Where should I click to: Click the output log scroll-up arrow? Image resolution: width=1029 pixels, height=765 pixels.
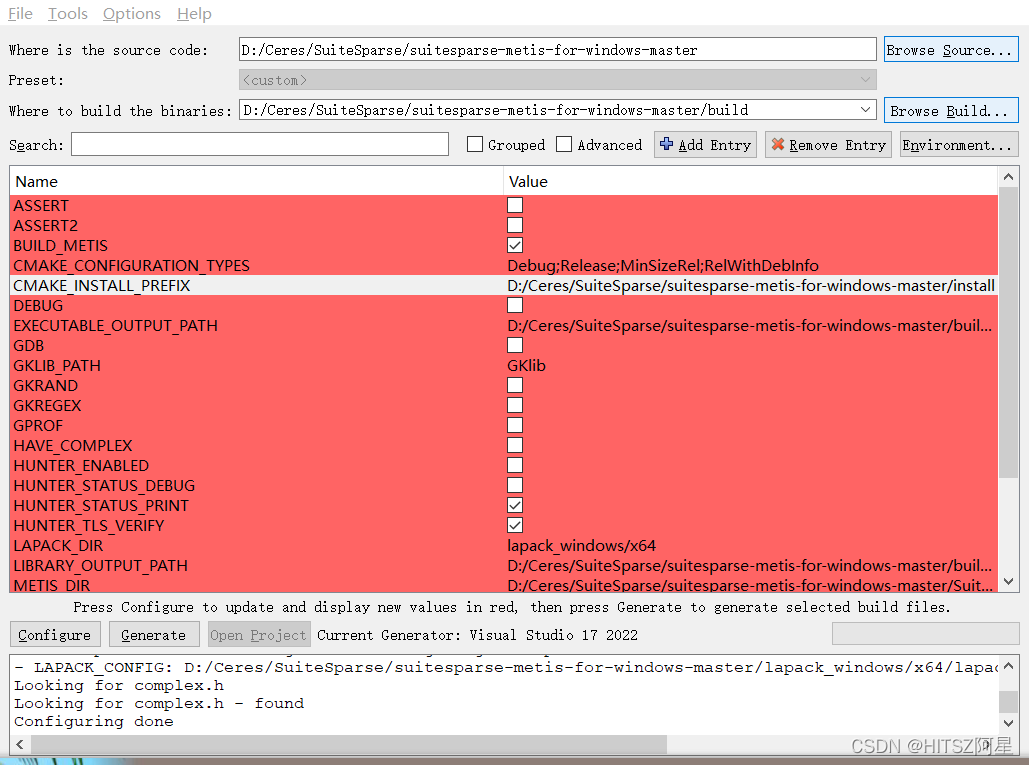tap(1009, 666)
